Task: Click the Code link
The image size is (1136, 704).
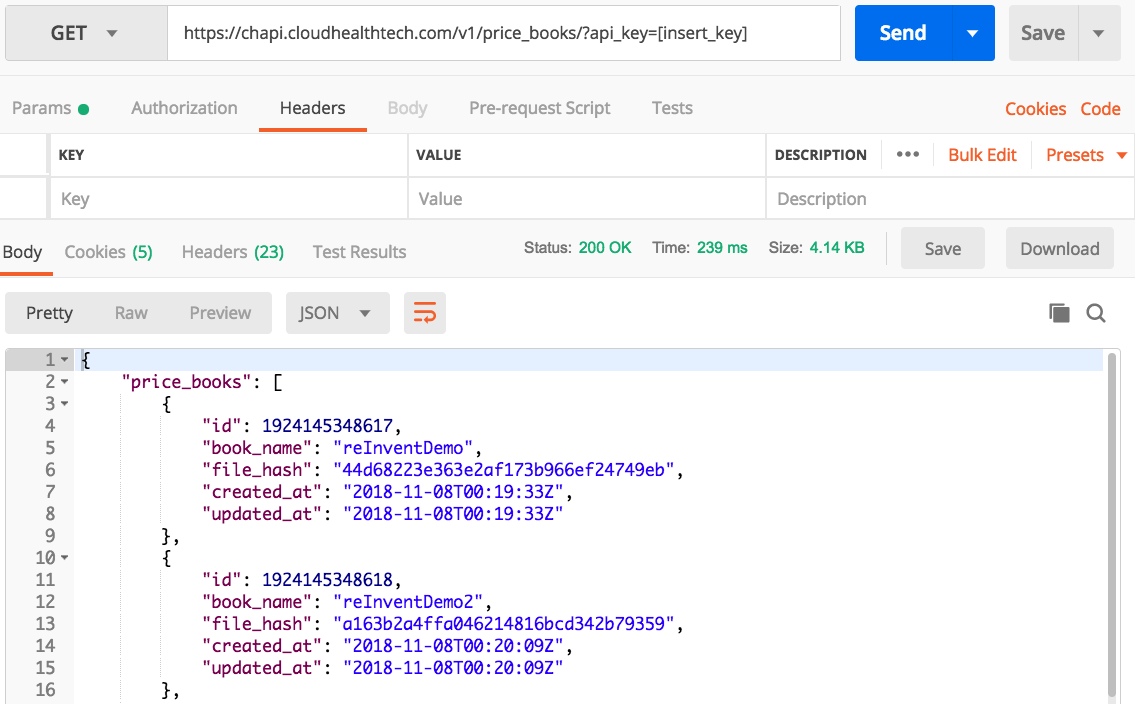Action: (x=1100, y=108)
